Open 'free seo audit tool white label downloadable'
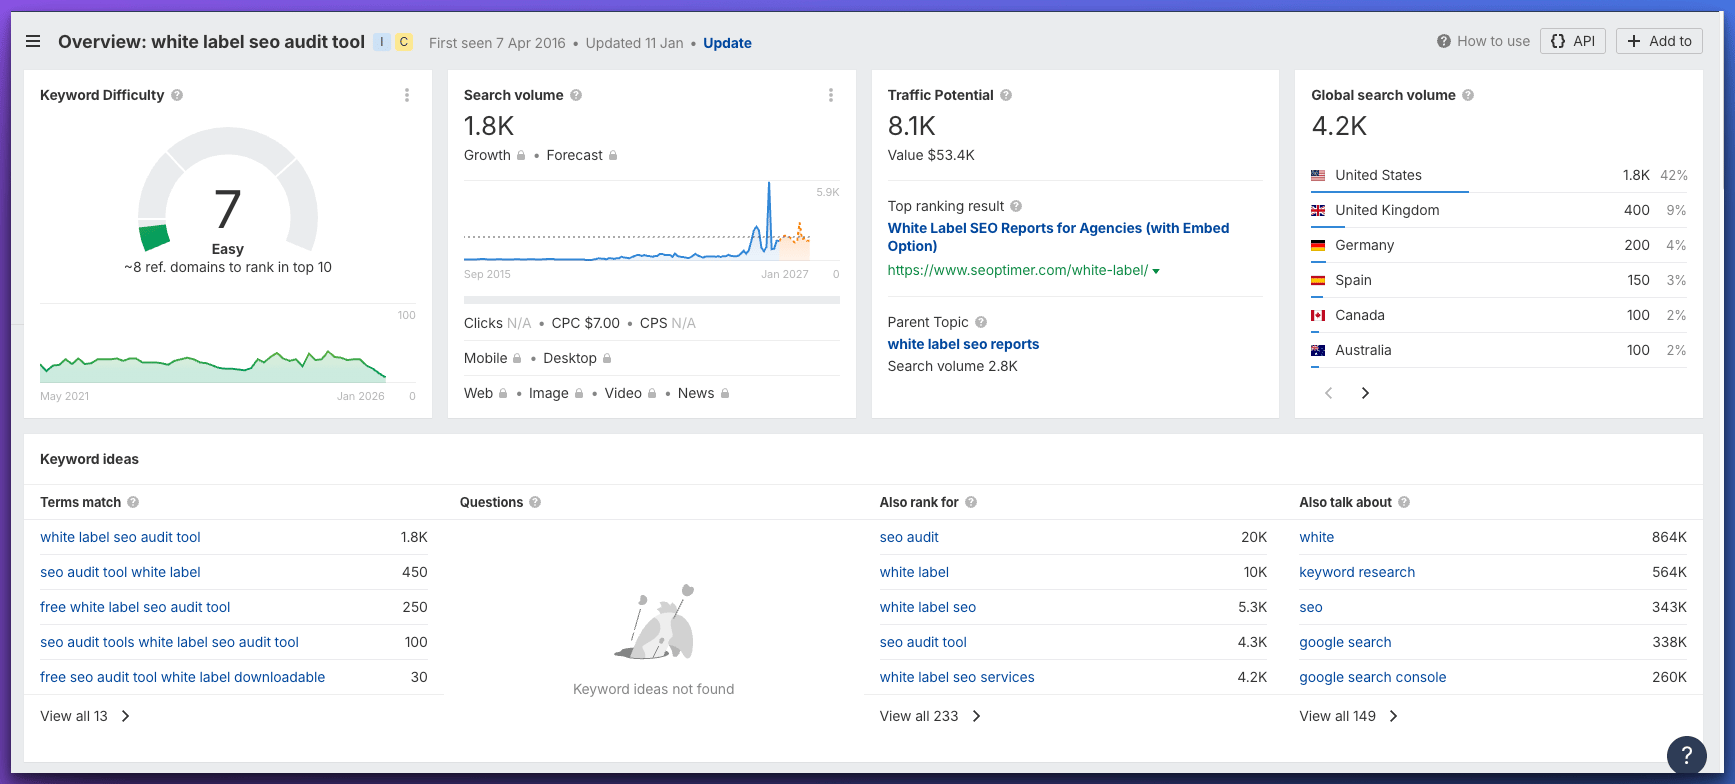 pos(182,677)
